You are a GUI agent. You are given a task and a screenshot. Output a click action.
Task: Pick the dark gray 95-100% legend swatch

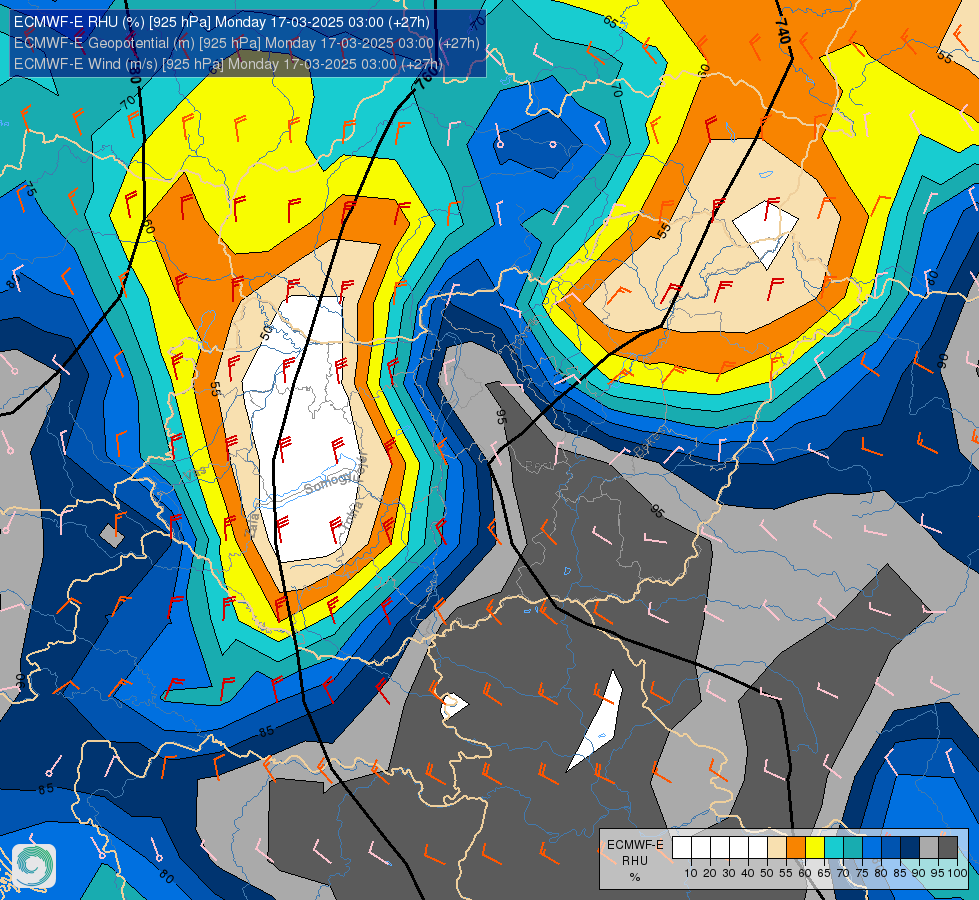point(948,848)
